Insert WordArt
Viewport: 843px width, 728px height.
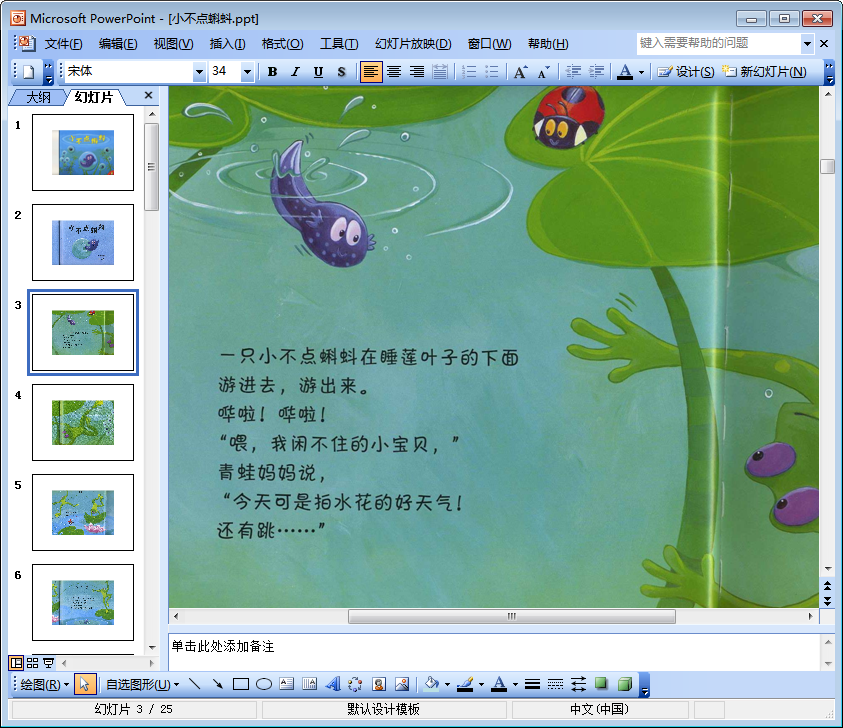click(x=333, y=684)
